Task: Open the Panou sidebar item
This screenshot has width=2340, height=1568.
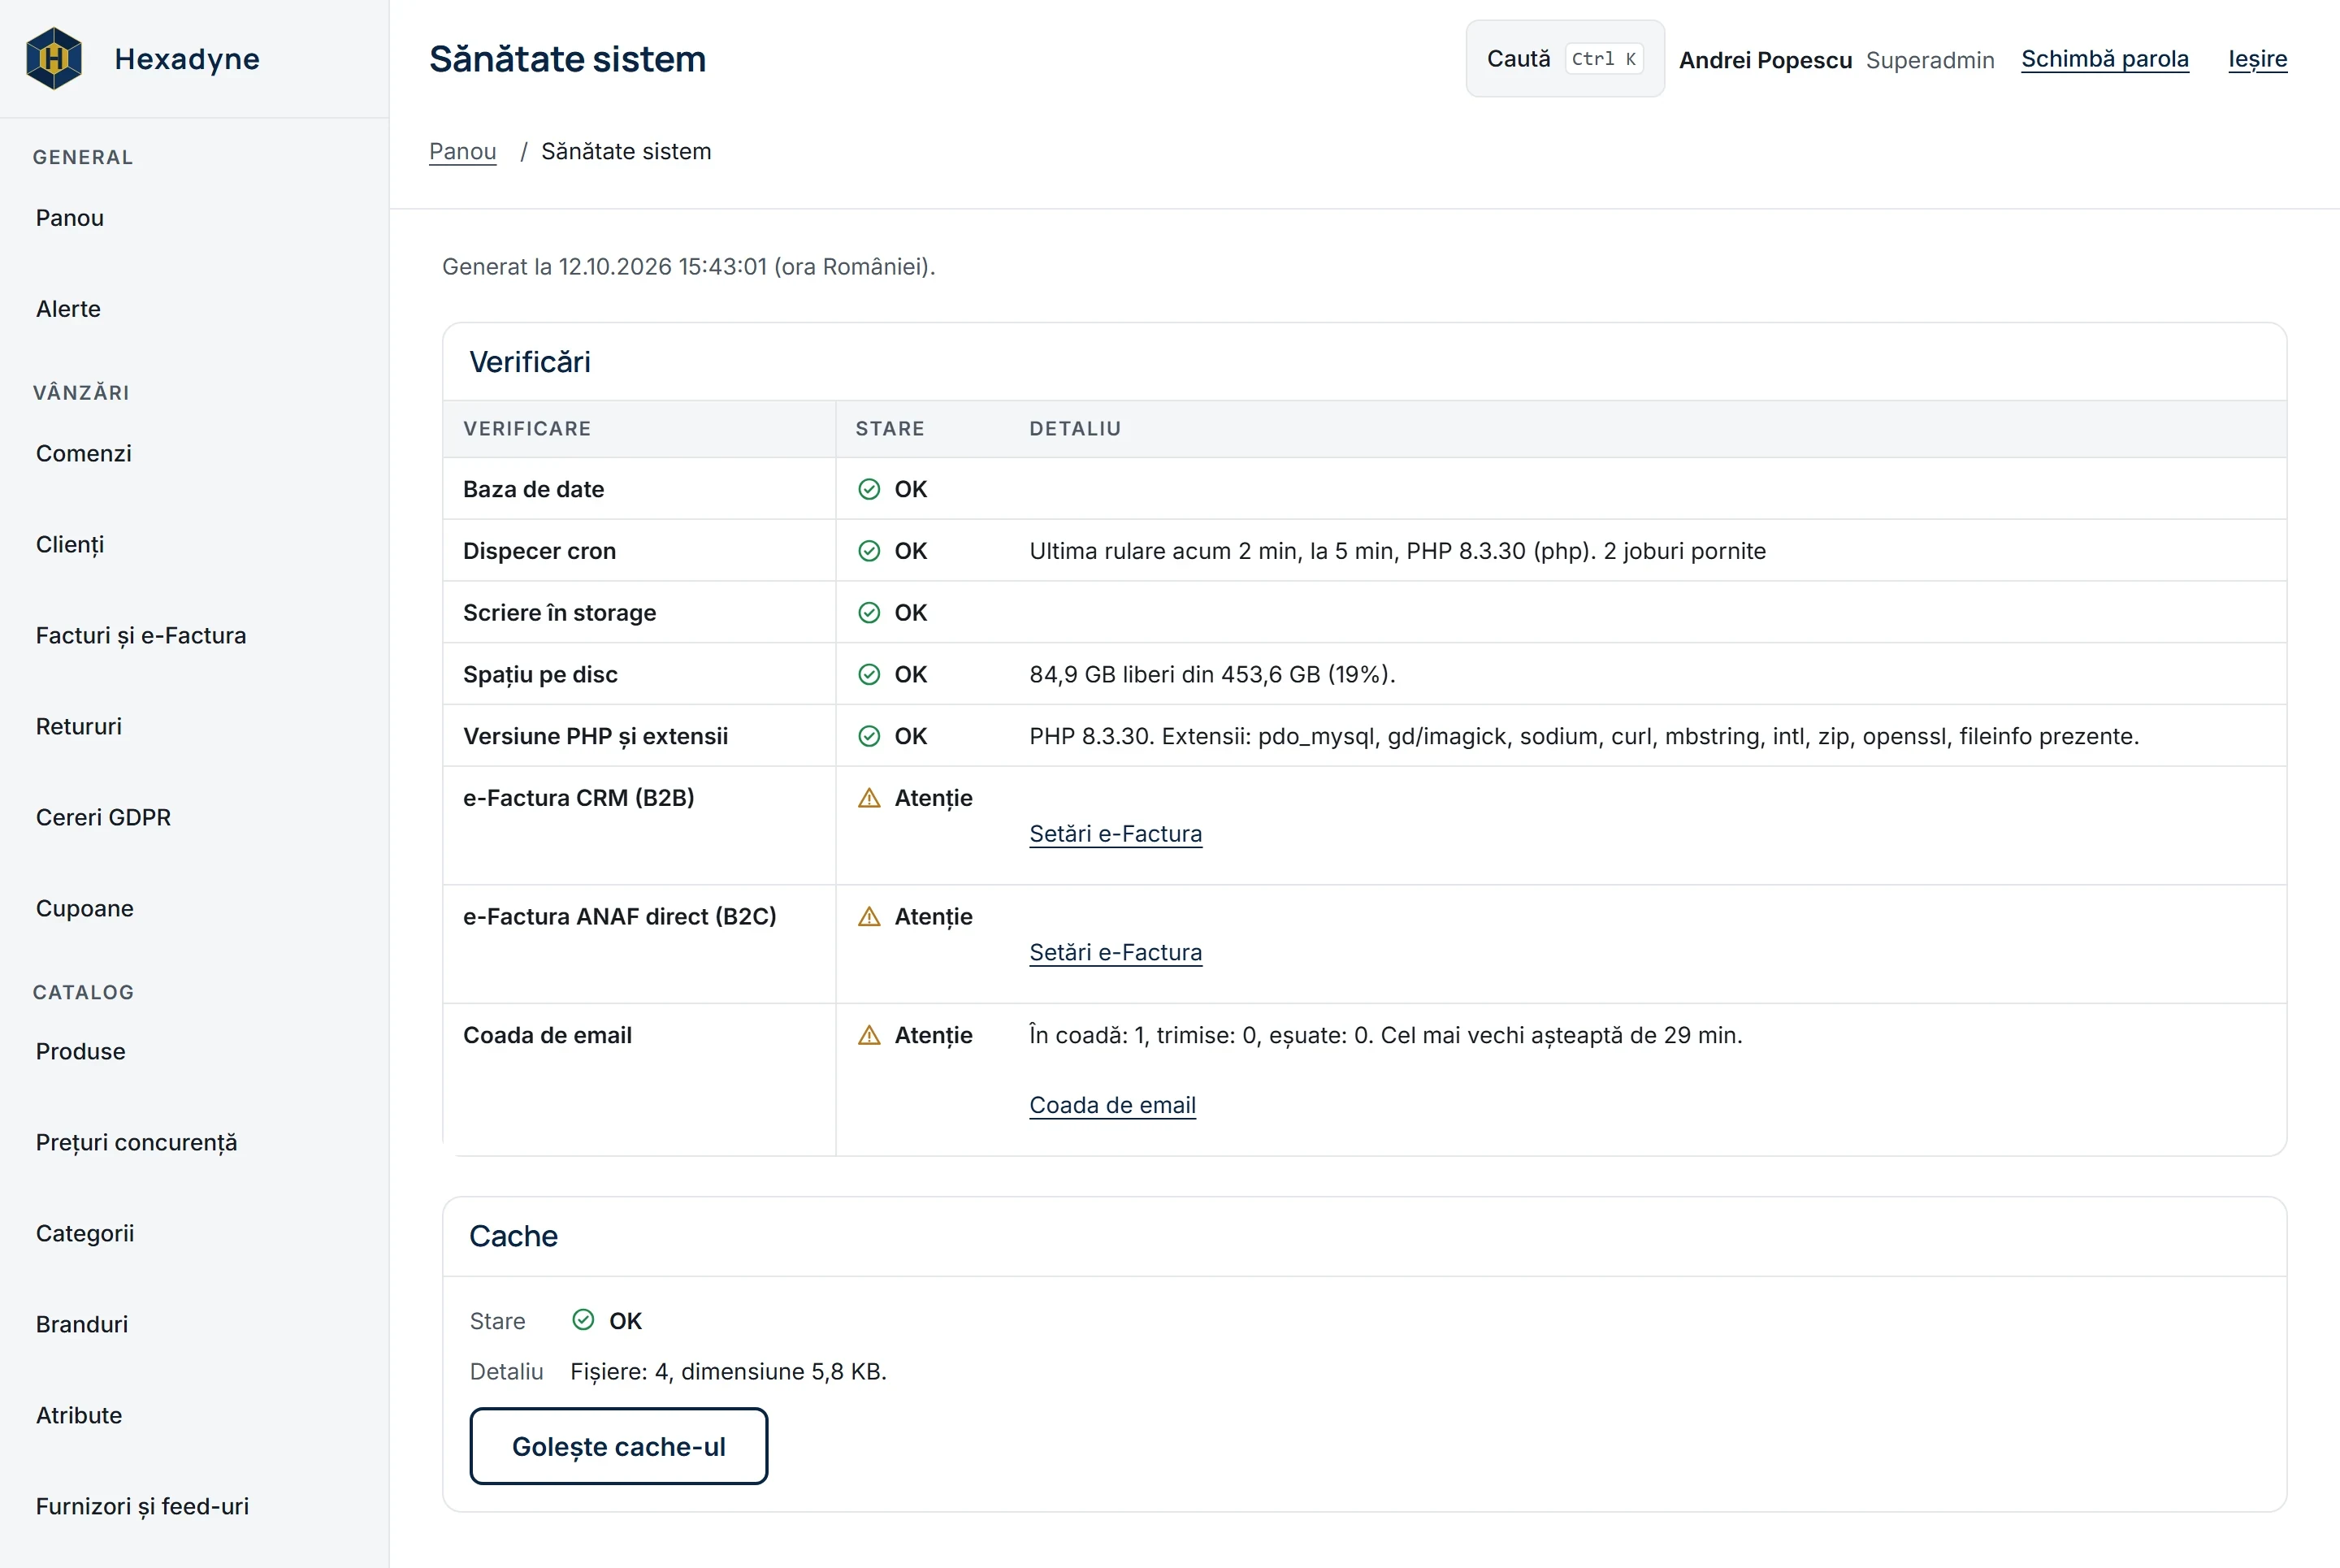Action: click(x=70, y=218)
